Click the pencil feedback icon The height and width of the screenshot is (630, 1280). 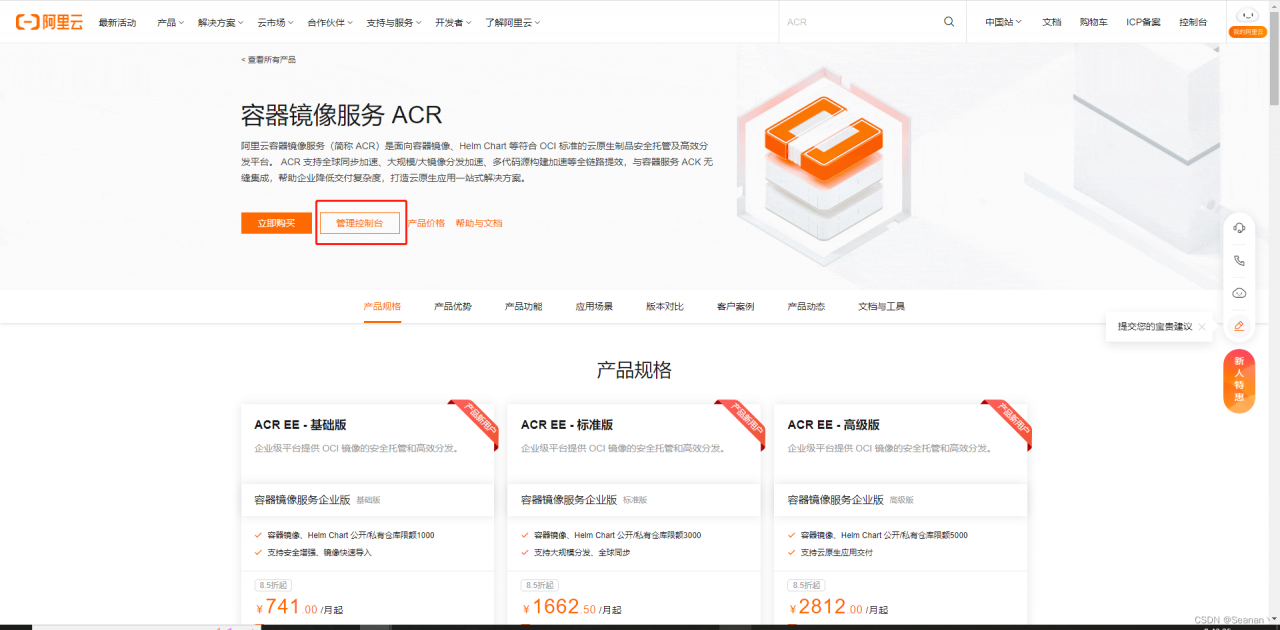coord(1239,326)
